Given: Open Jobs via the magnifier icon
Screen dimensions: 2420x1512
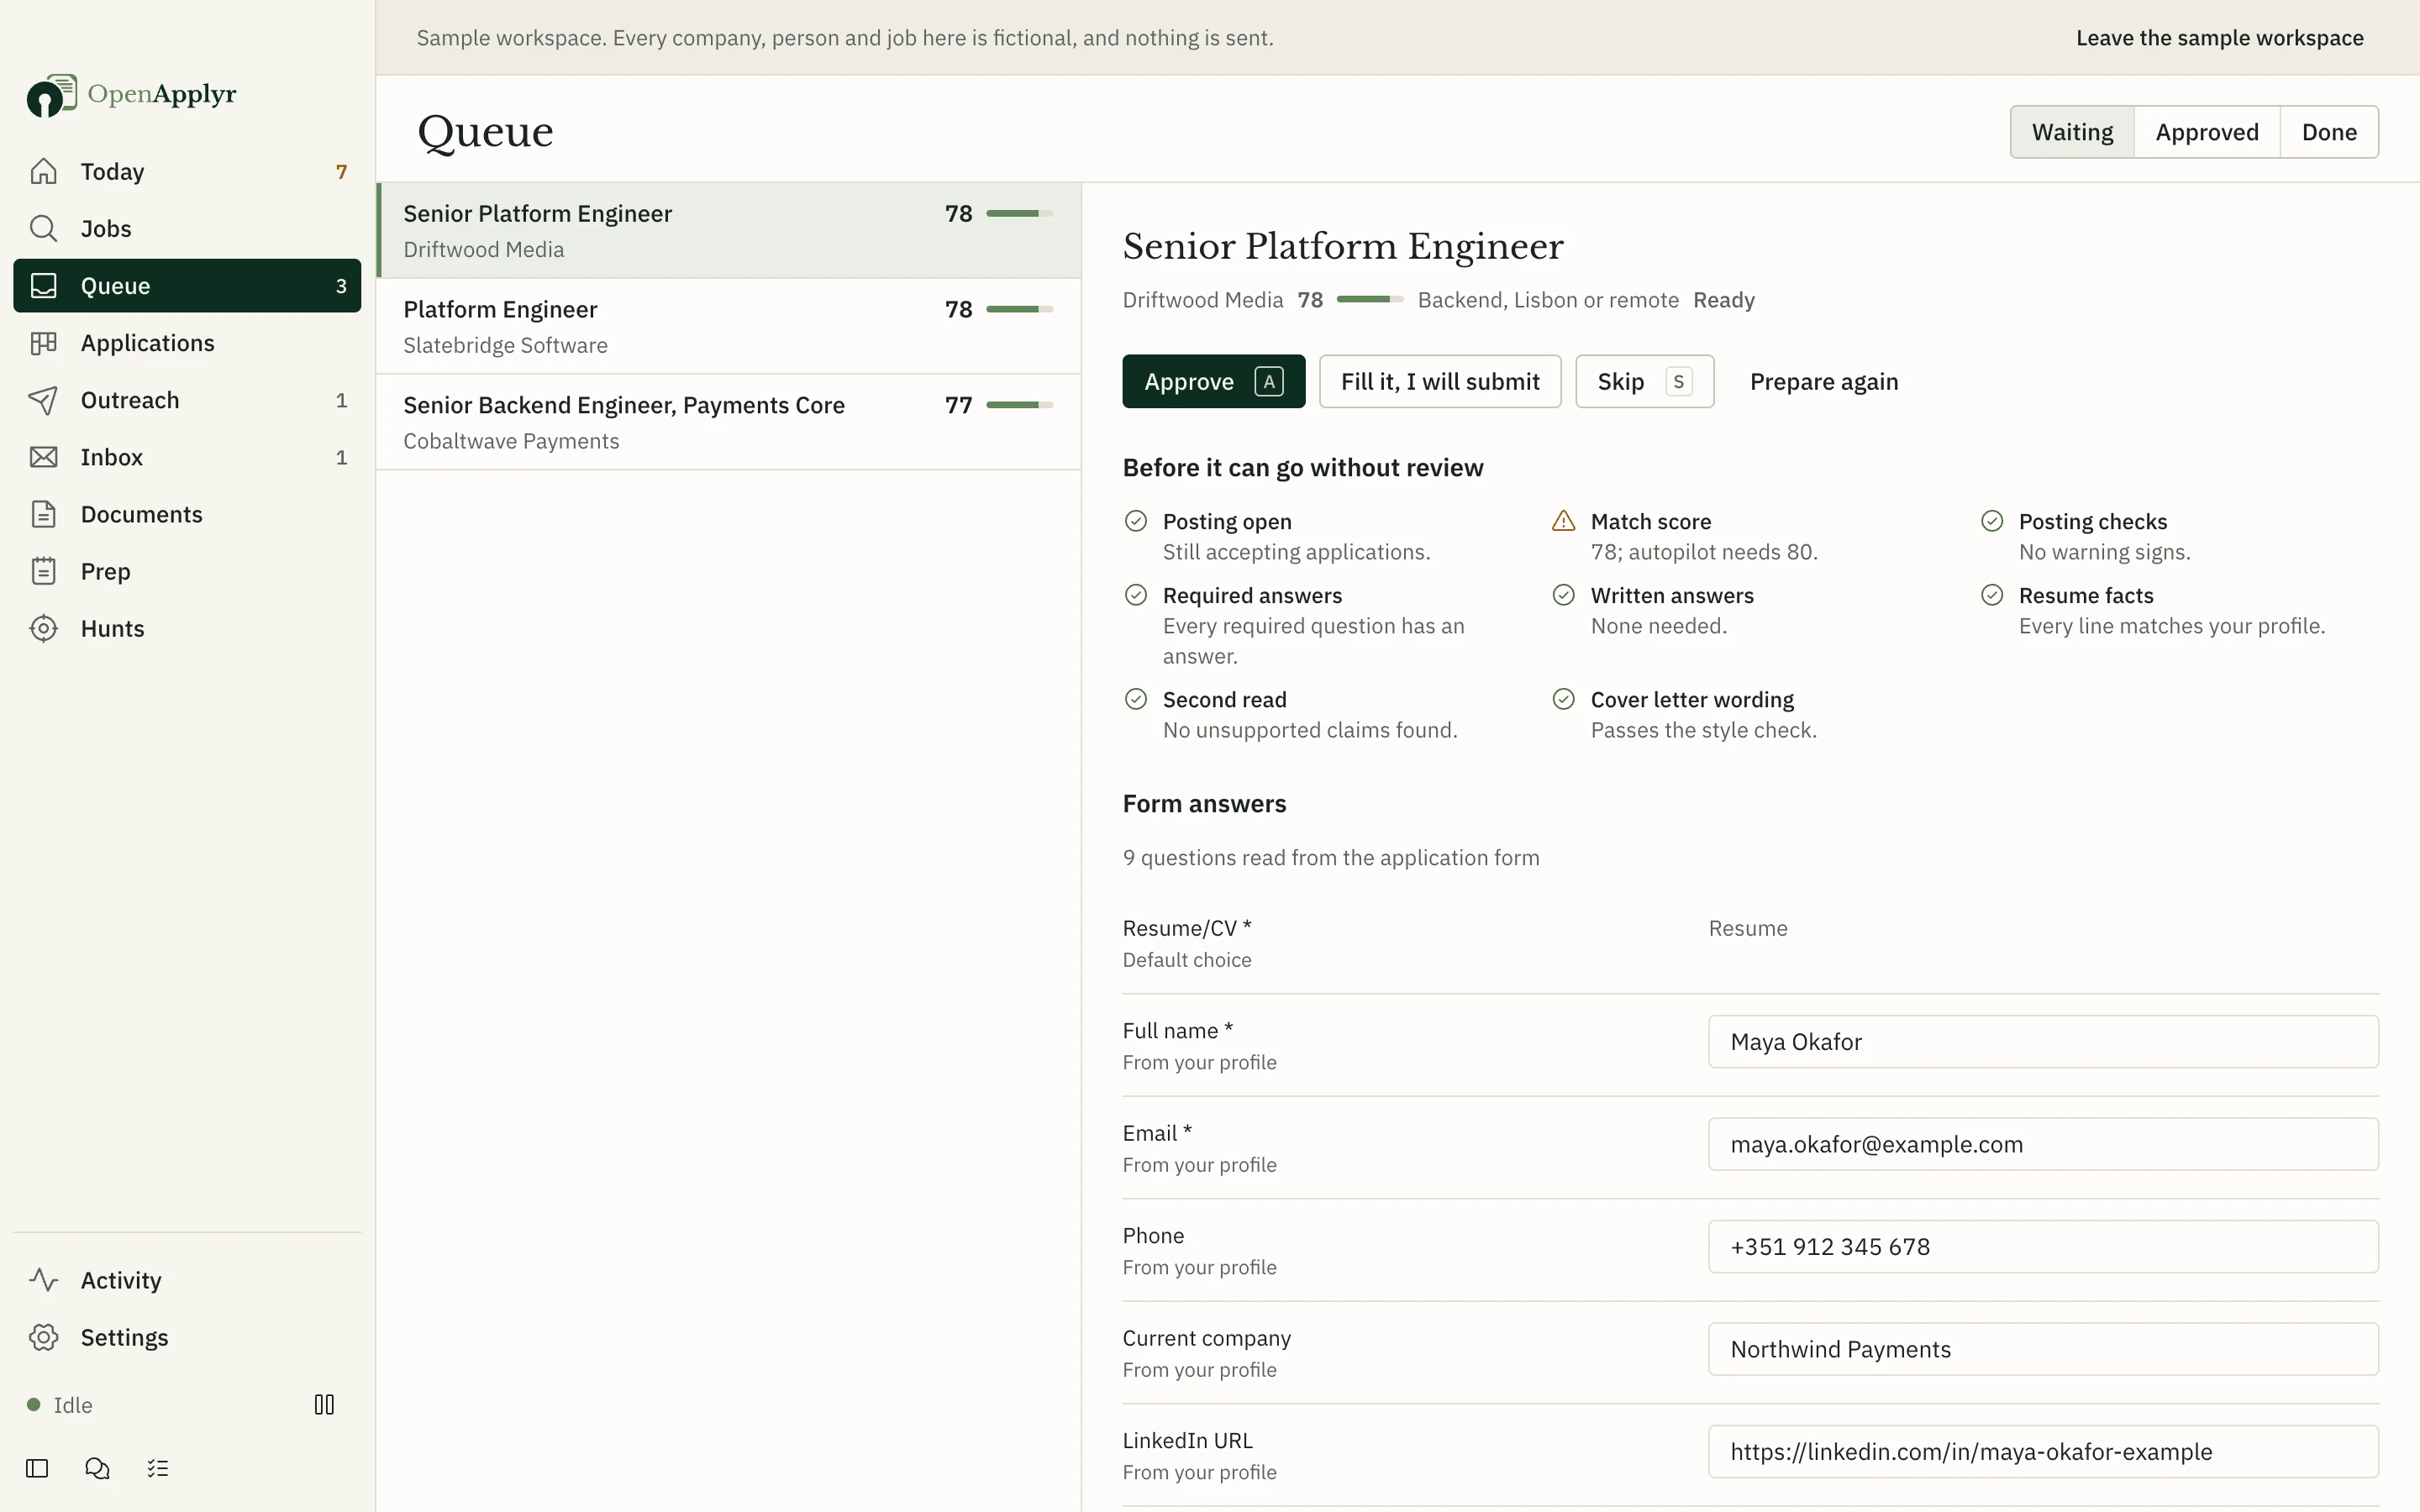Looking at the screenshot, I should point(43,228).
